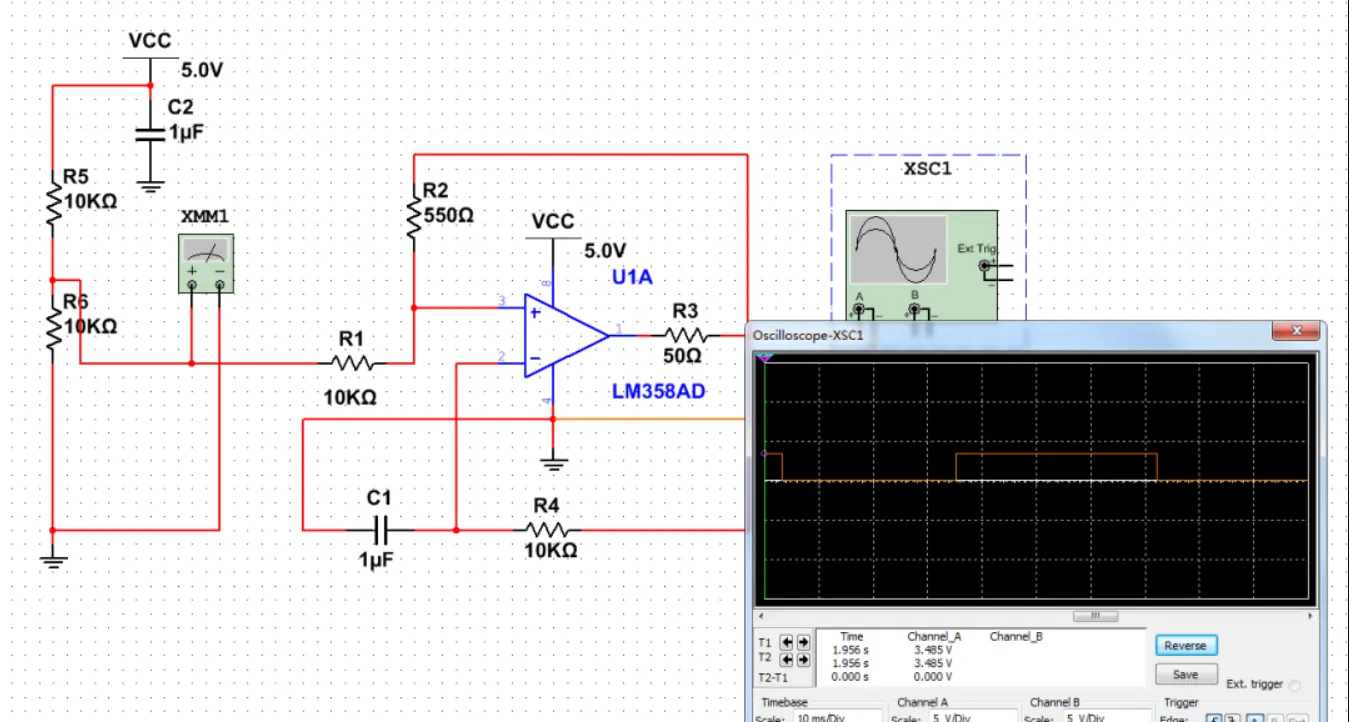Image resolution: width=1349 pixels, height=722 pixels.
Task: Click the T2-T1 0.000 s time reading
Action: pyautogui.click(x=850, y=677)
